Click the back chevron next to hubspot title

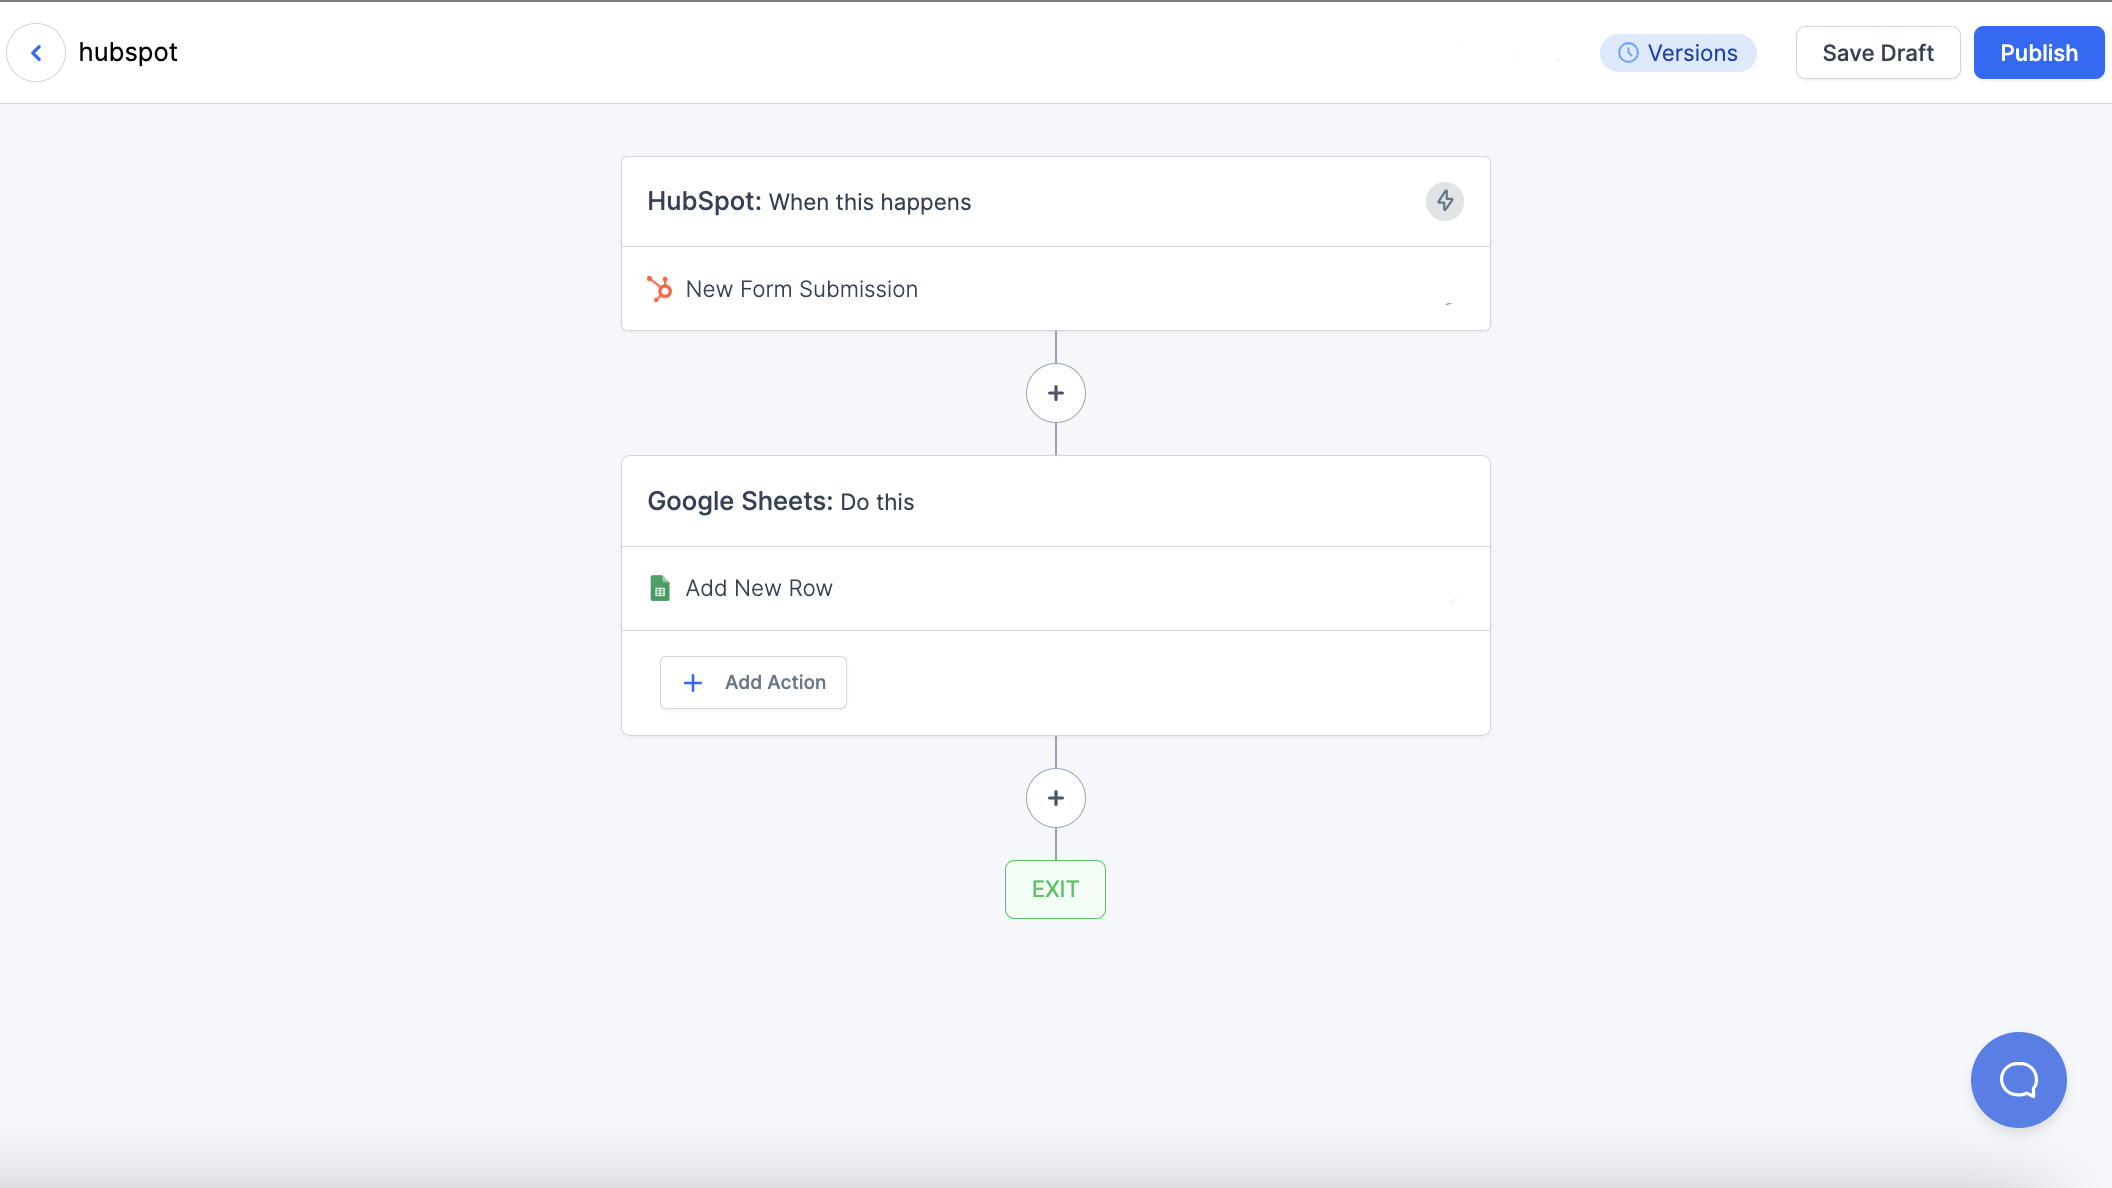[36, 52]
